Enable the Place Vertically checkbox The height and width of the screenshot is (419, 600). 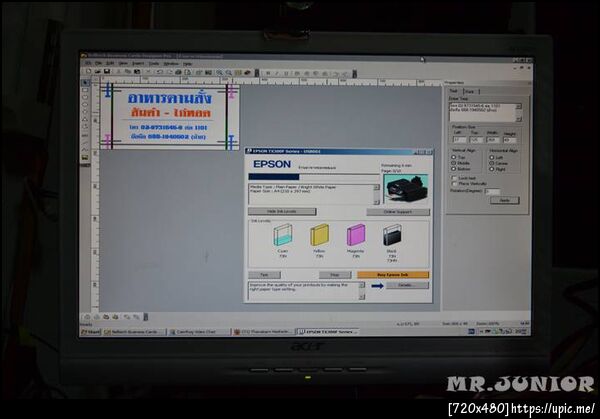pyautogui.click(x=454, y=184)
